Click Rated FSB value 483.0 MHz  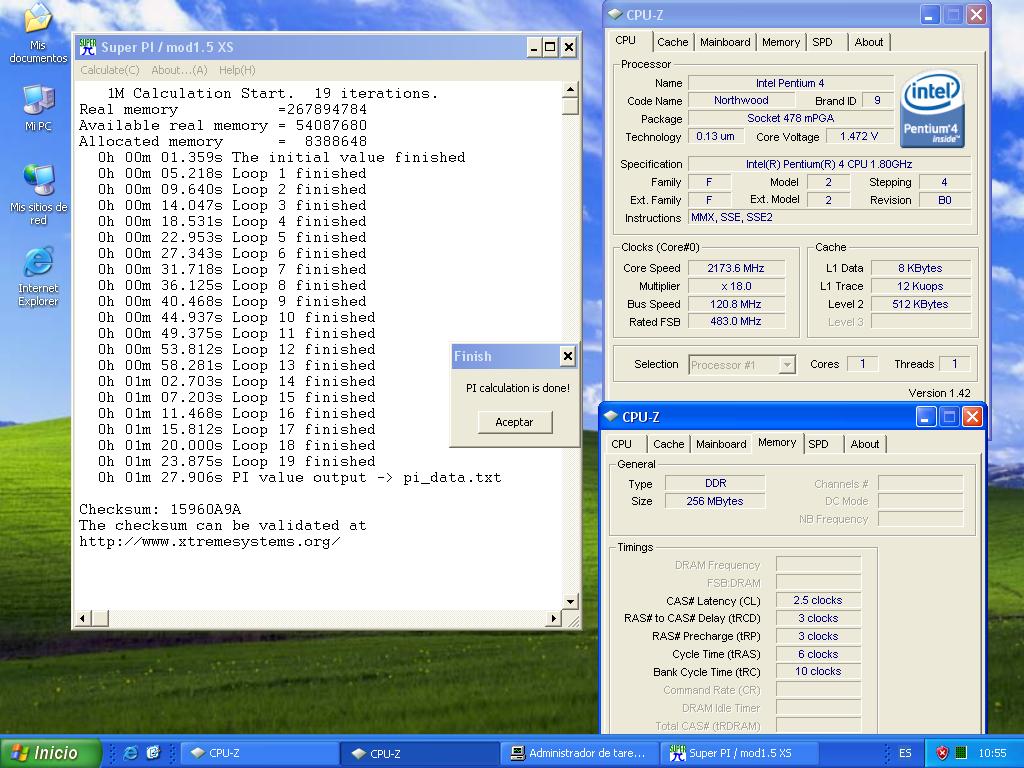[x=735, y=321]
